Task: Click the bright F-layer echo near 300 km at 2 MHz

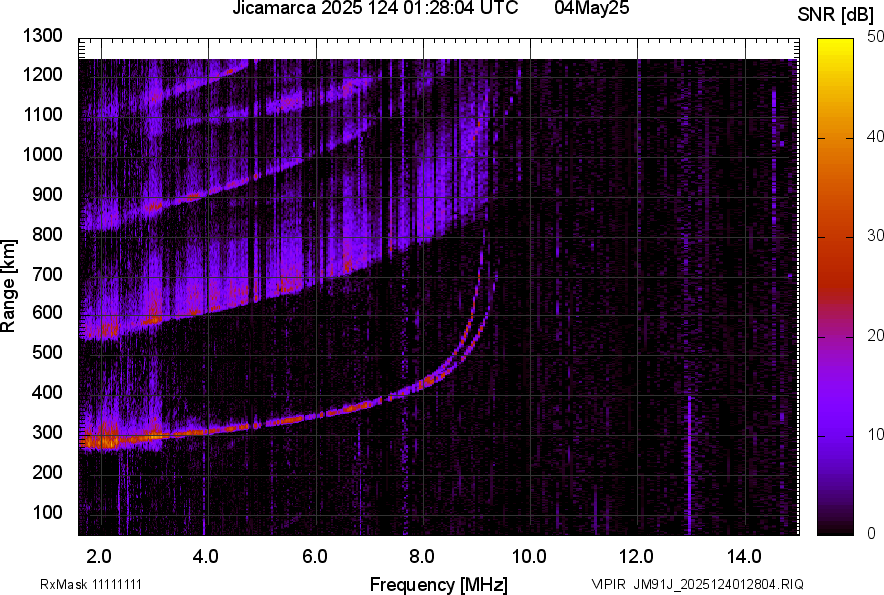Action: [103, 439]
